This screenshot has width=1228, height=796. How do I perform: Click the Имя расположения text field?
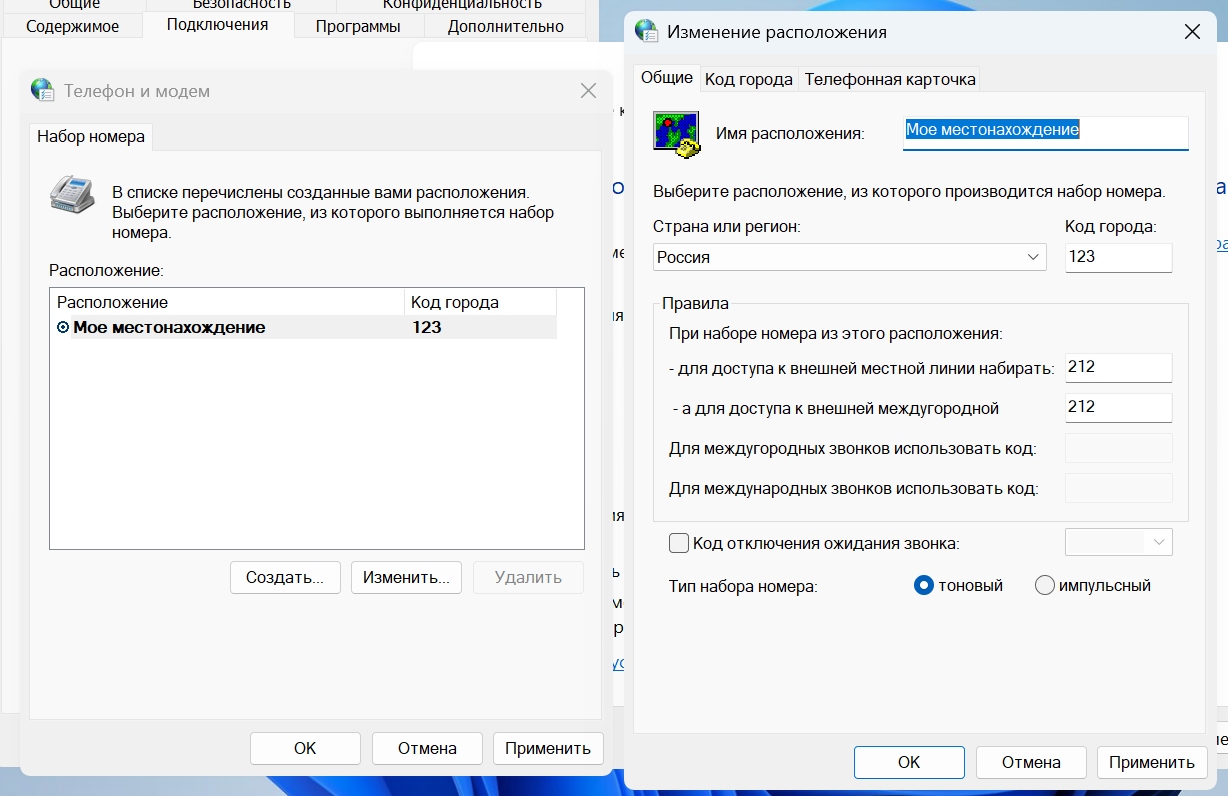[x=1045, y=130]
